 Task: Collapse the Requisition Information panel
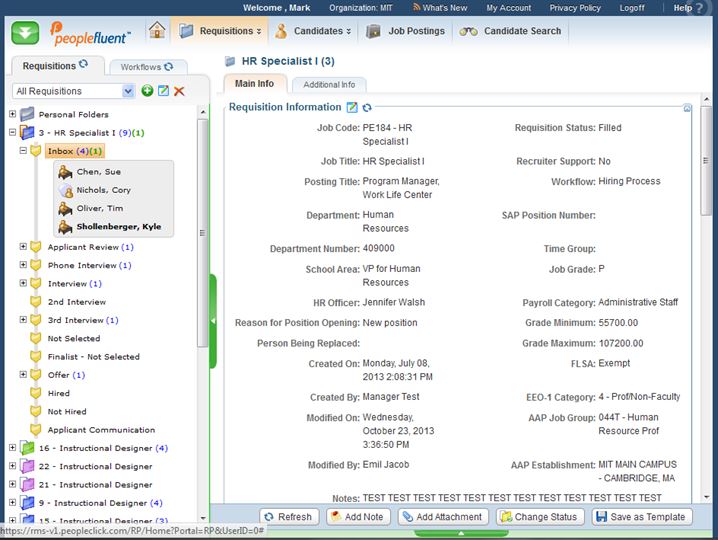coord(687,108)
